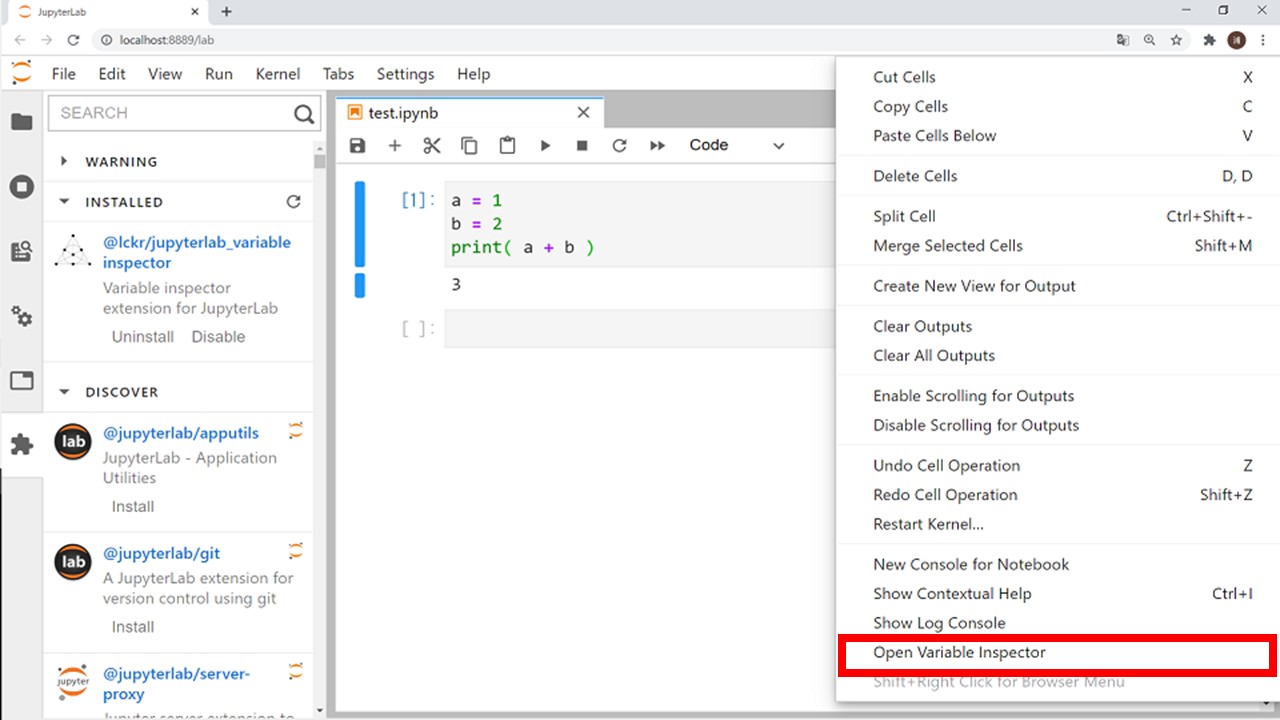Viewport: 1280px width, 720px height.
Task: Open the Help menu
Action: (x=474, y=74)
